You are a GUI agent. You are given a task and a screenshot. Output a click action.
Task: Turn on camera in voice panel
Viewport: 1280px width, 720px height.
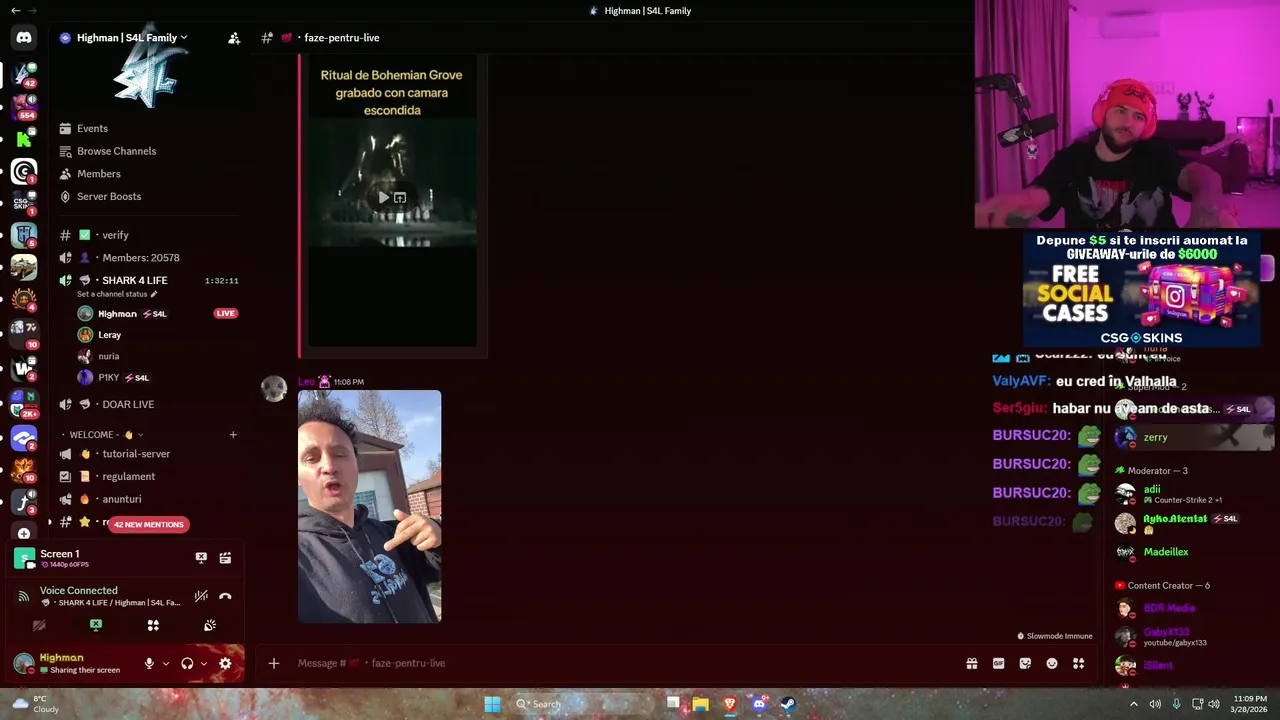coord(39,625)
